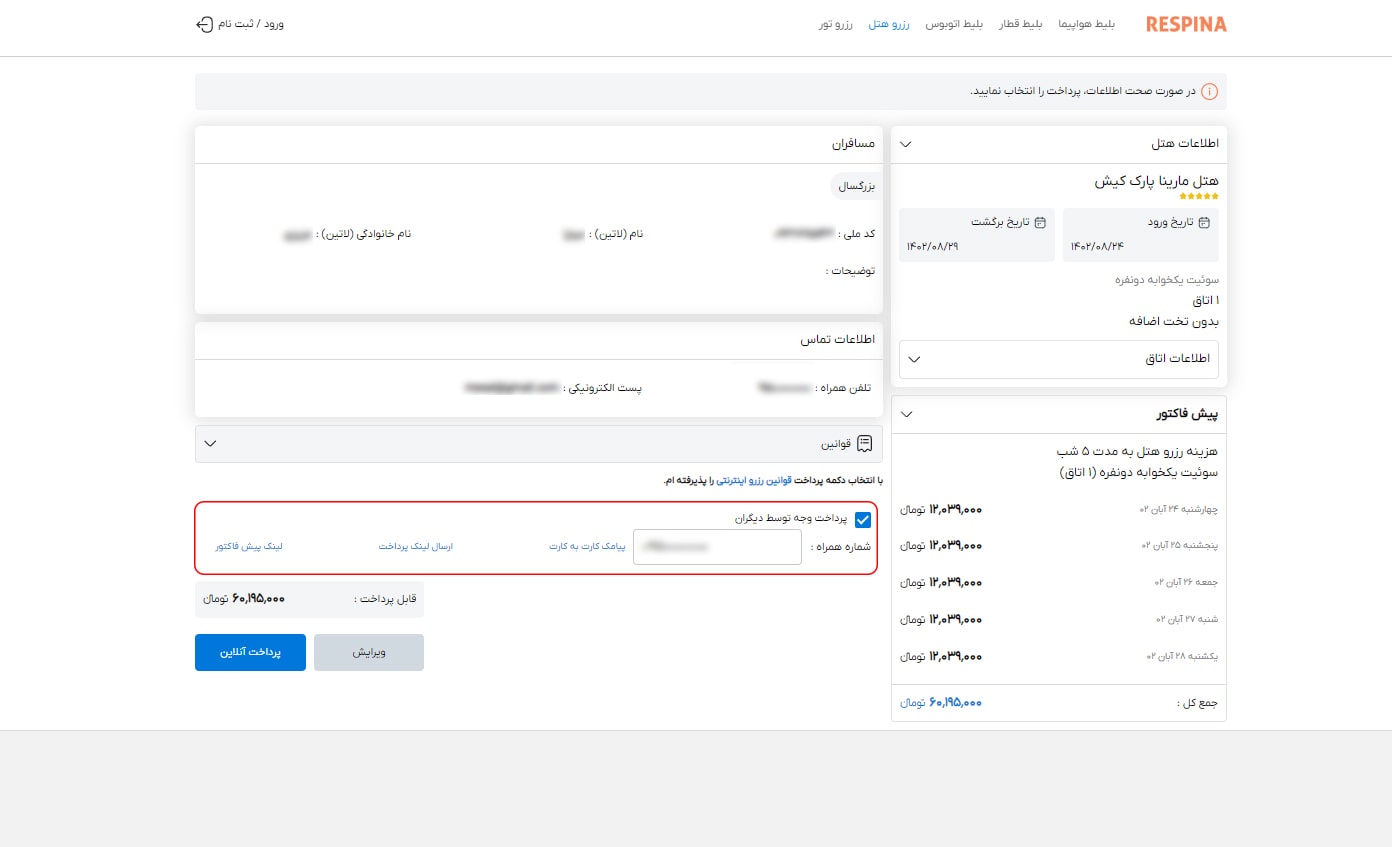Collapse the pre-invoice panel chevron
Screen dimensions: 1392x847
click(x=906, y=414)
